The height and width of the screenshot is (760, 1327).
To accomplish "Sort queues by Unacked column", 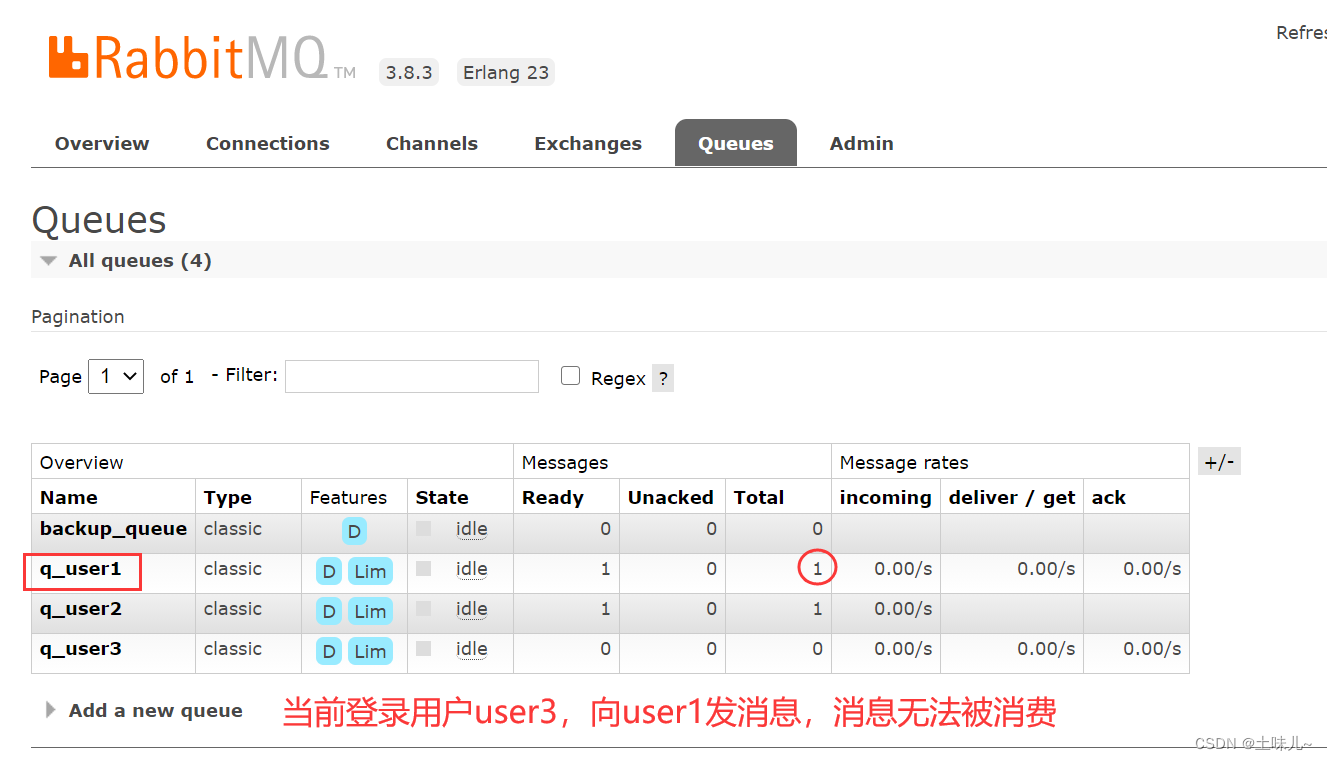I will [x=671, y=497].
